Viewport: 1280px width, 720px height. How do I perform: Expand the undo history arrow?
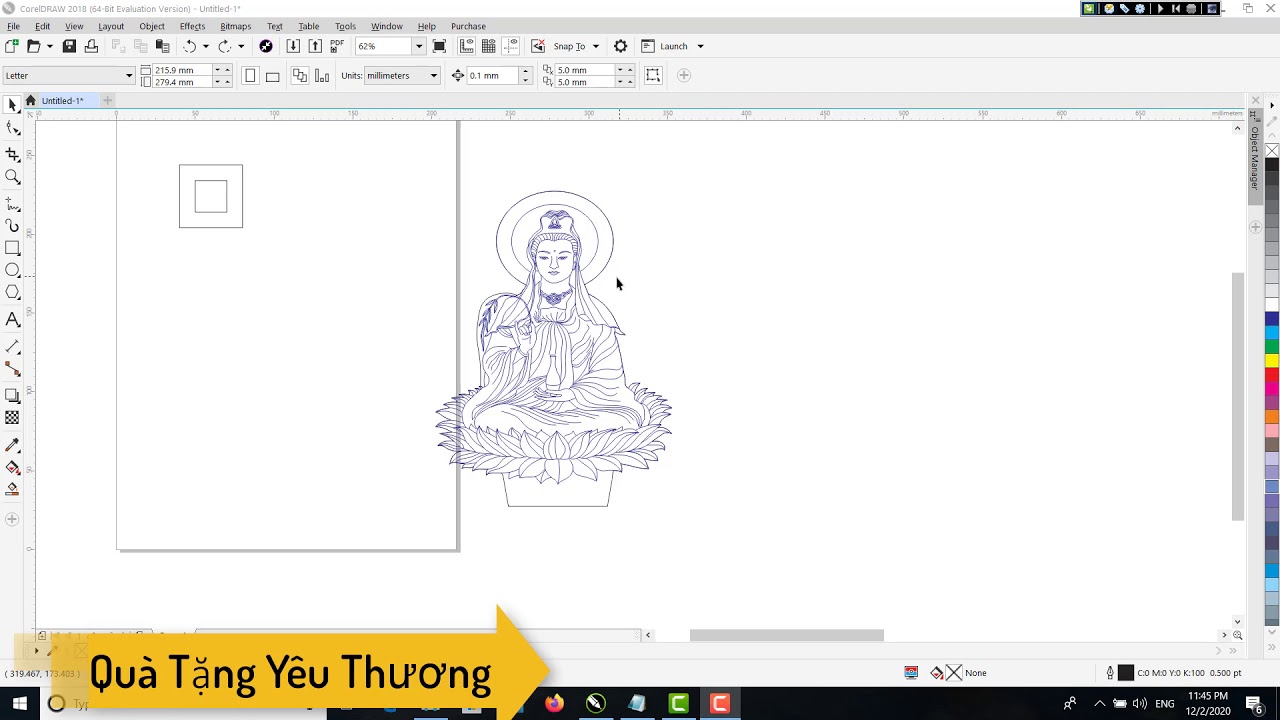(x=206, y=46)
